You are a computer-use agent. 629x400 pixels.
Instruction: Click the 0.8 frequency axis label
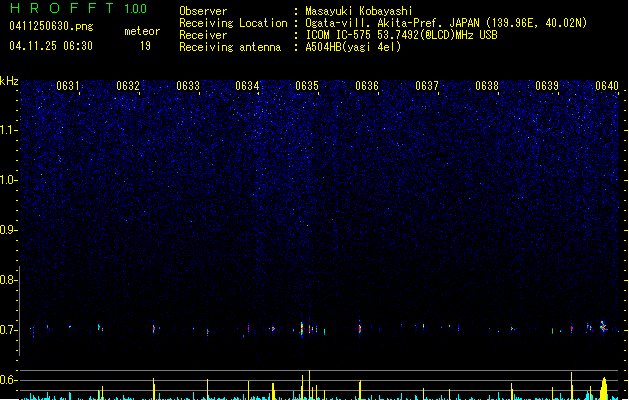tap(8, 280)
